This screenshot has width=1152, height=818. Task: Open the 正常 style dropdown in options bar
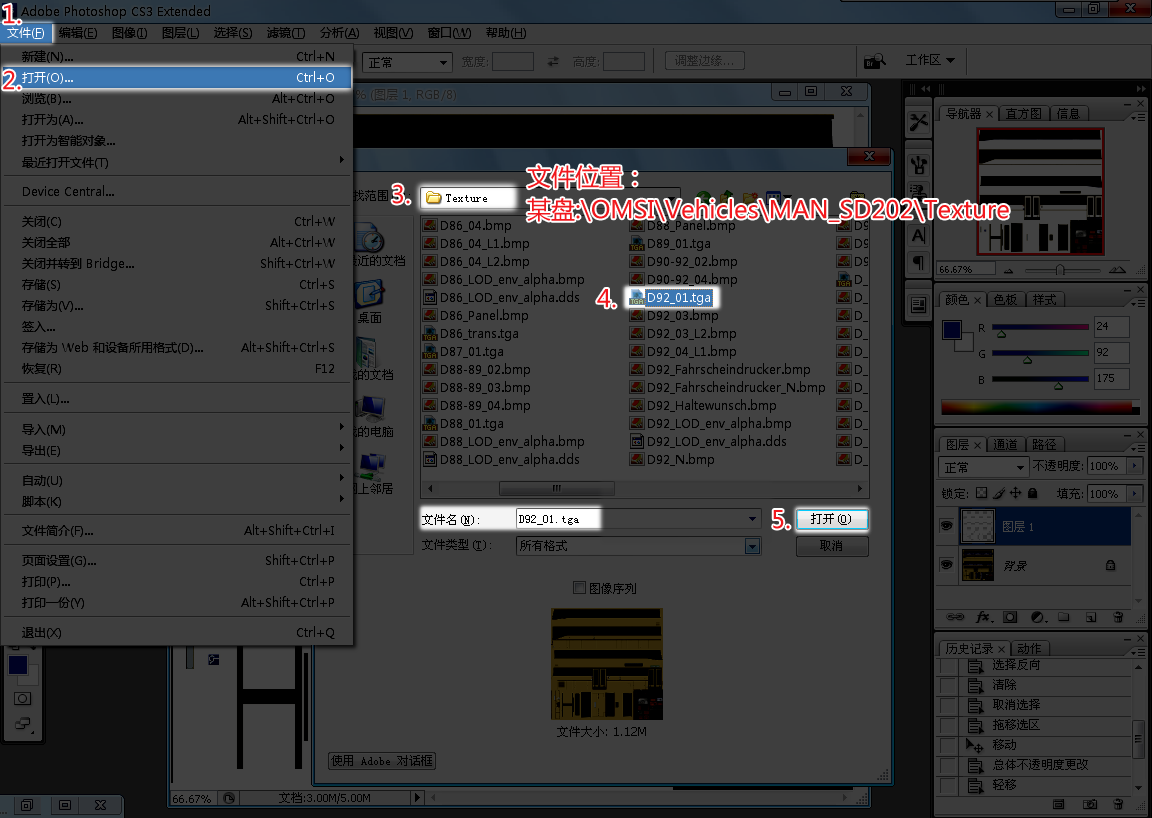(x=406, y=62)
